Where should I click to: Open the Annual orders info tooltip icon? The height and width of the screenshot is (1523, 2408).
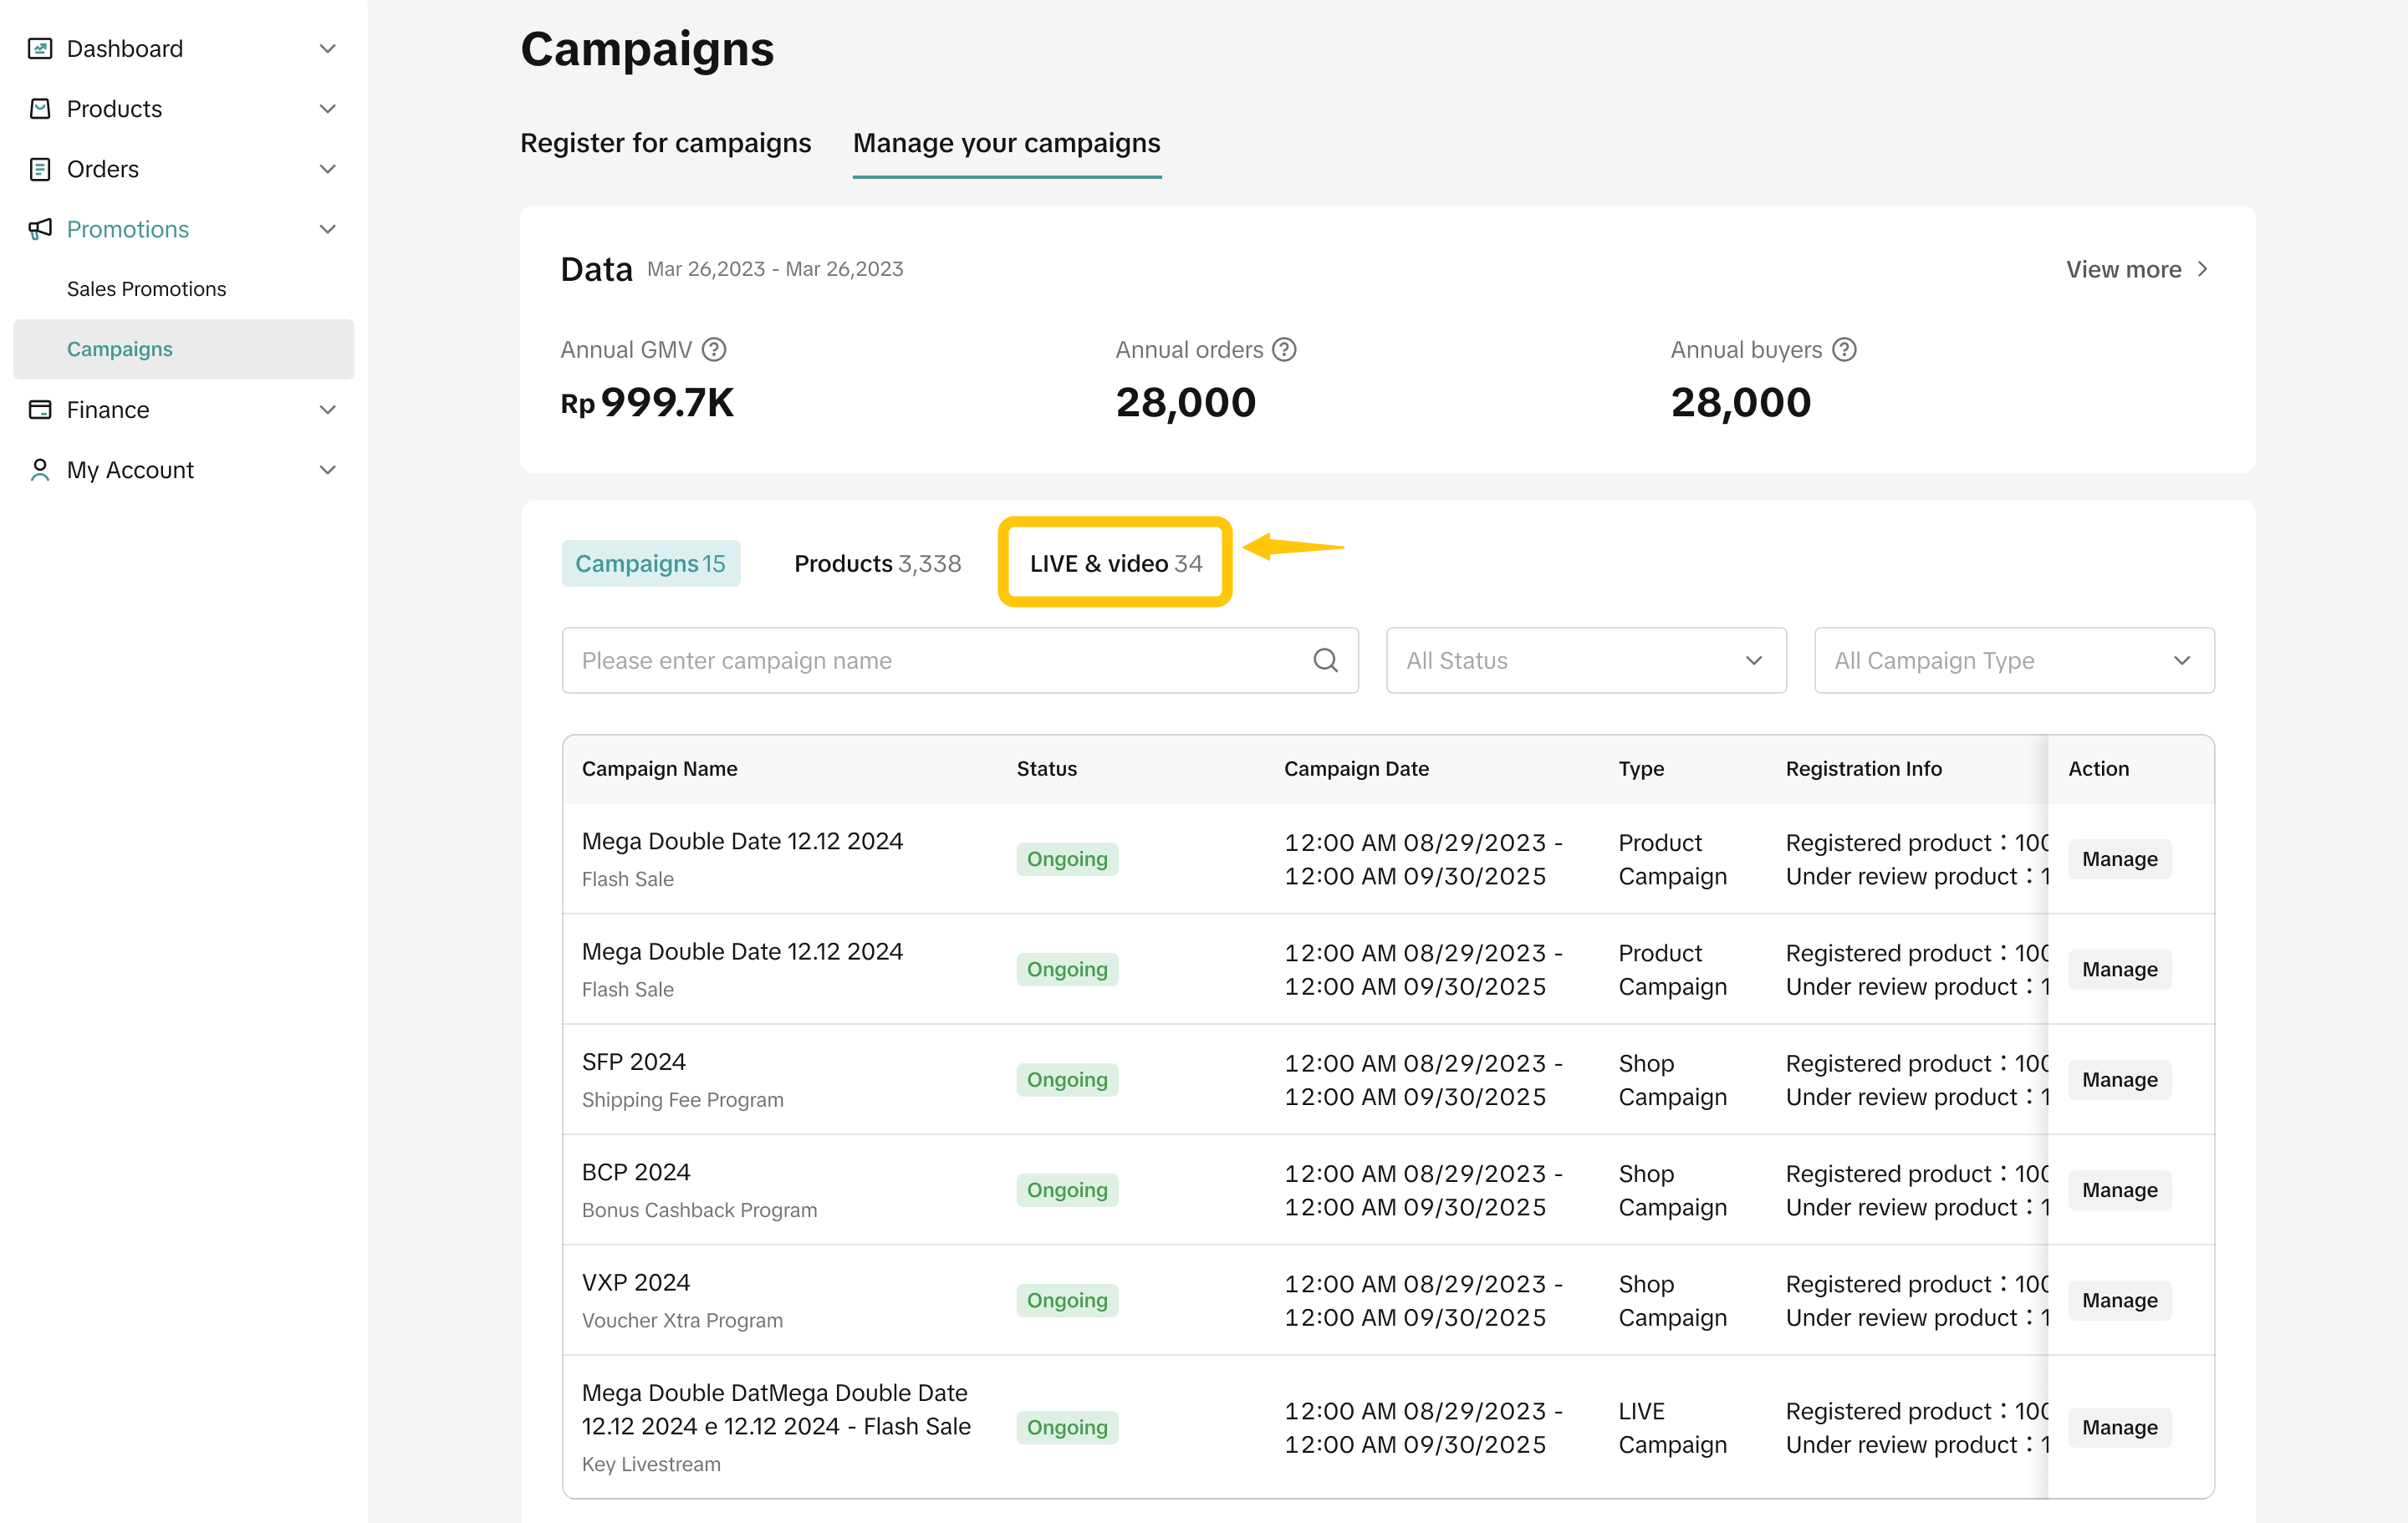coord(1284,350)
